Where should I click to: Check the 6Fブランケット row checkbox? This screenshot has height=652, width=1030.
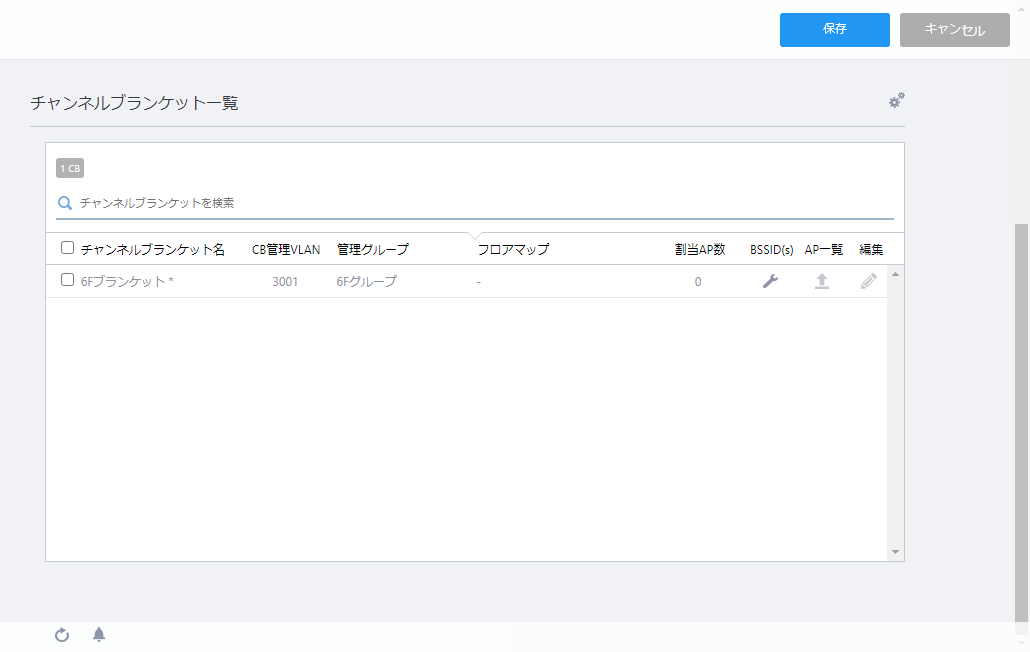pyautogui.click(x=67, y=280)
